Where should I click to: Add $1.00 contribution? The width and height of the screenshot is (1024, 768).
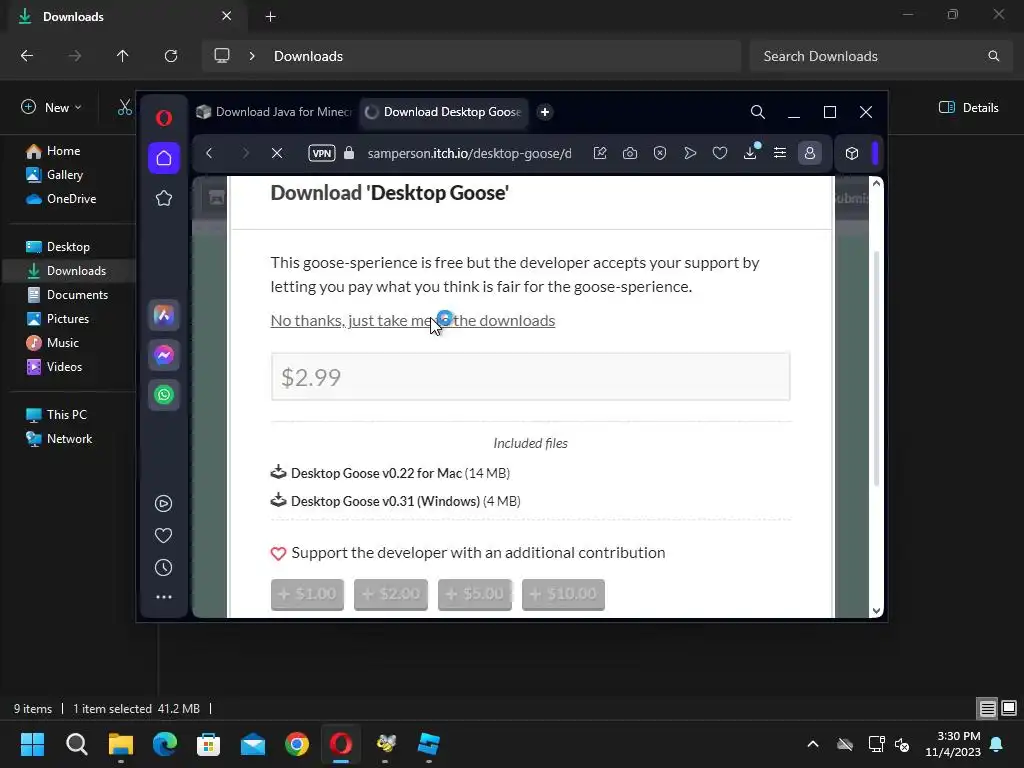coord(307,594)
